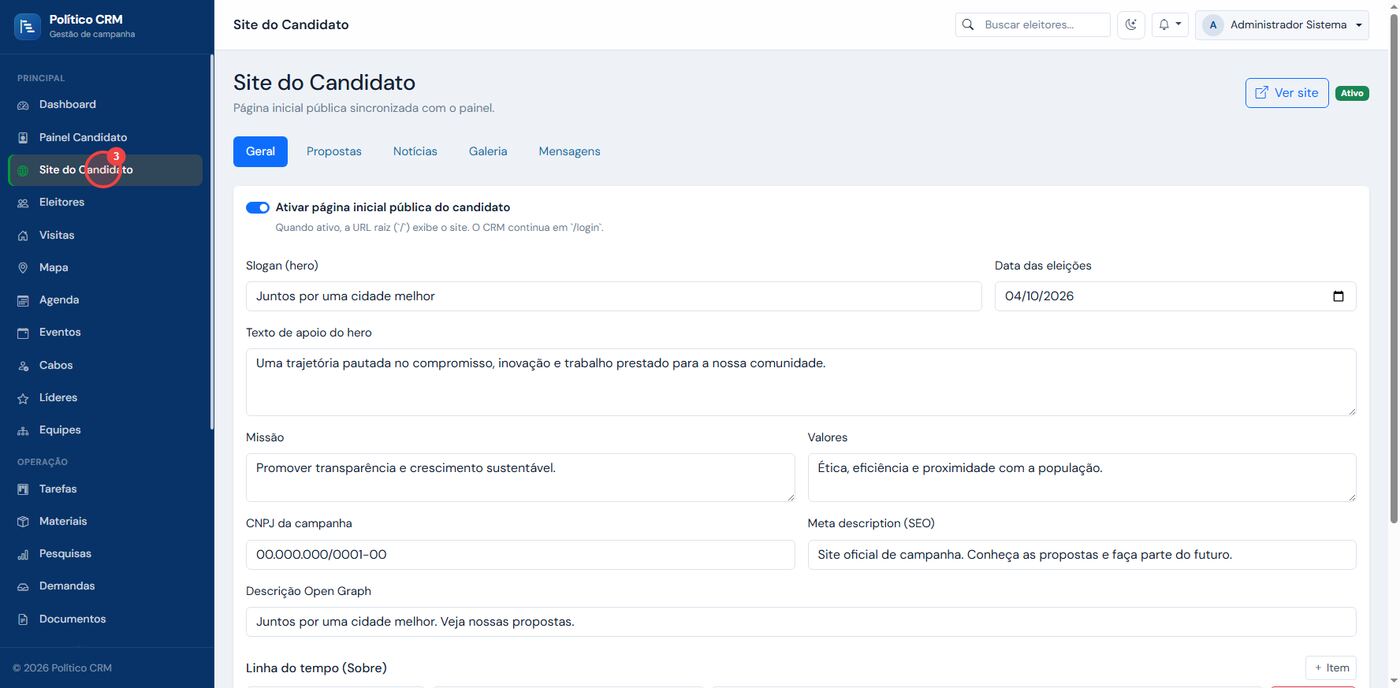The width and height of the screenshot is (1400, 688).
Task: Click the search magnifier icon
Action: [968, 24]
